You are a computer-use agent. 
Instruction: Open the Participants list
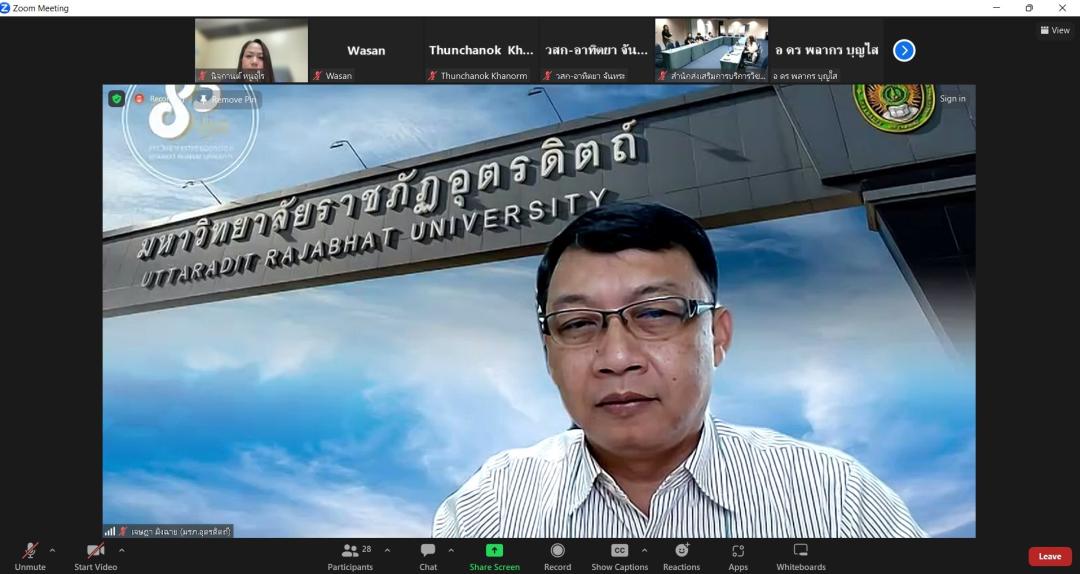tap(350, 555)
